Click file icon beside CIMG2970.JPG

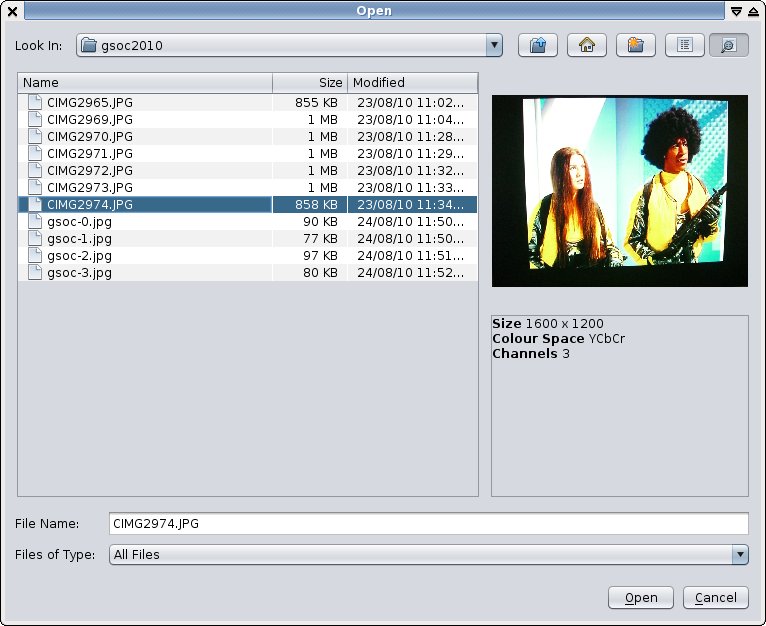point(35,136)
